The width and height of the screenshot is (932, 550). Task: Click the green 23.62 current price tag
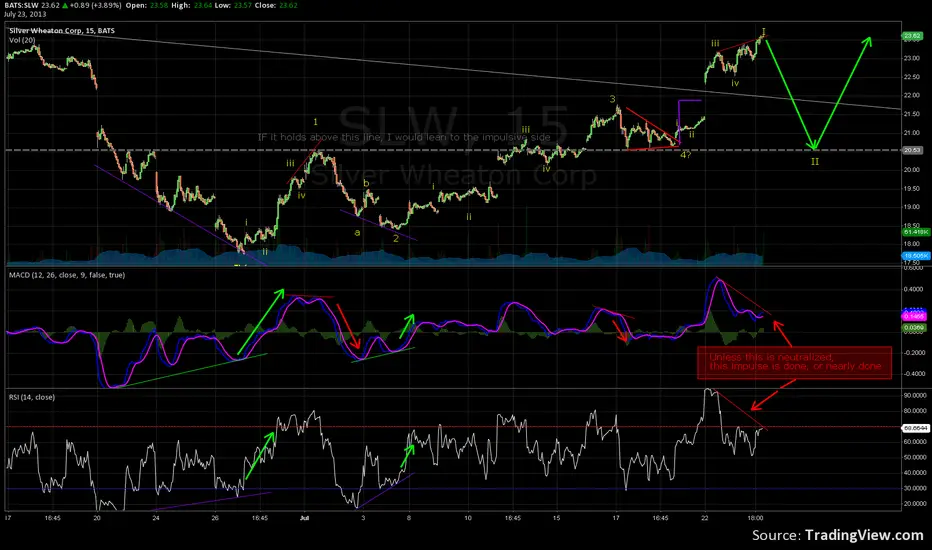click(x=912, y=36)
